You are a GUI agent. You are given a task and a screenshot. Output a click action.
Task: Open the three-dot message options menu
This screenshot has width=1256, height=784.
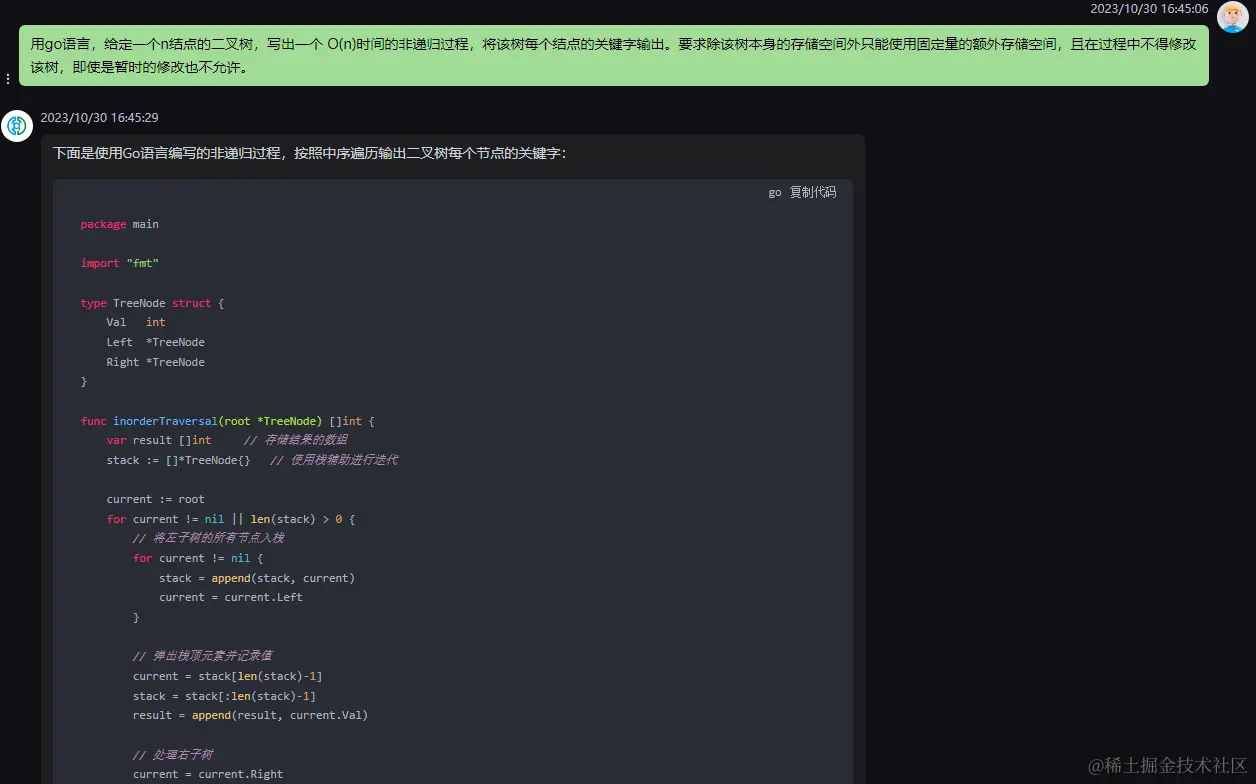click(8, 78)
